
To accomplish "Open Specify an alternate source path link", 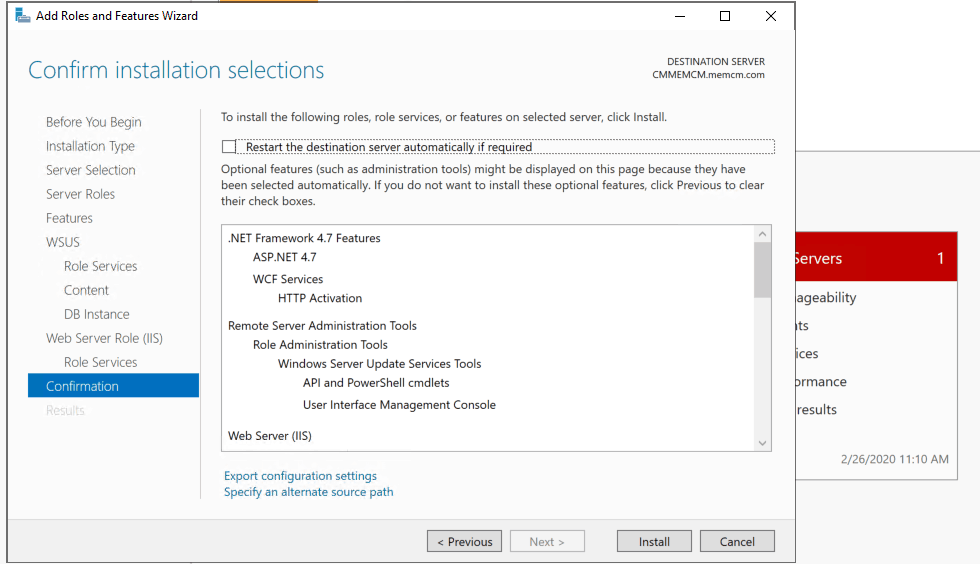I will (308, 492).
